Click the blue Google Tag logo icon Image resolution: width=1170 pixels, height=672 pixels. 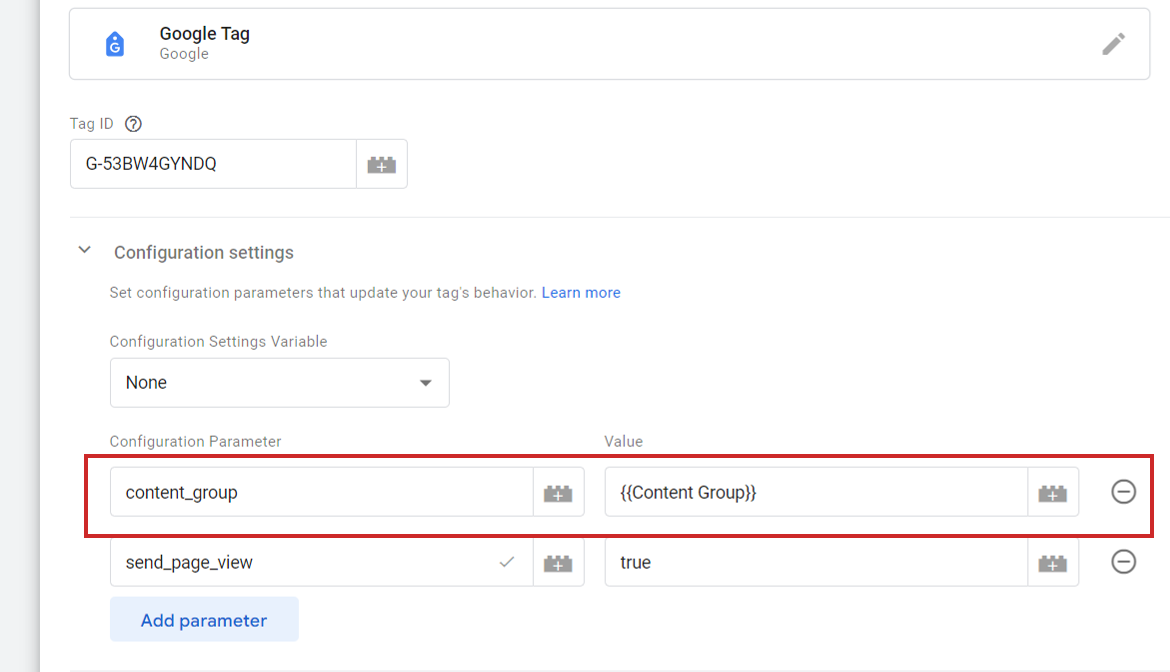(x=115, y=43)
